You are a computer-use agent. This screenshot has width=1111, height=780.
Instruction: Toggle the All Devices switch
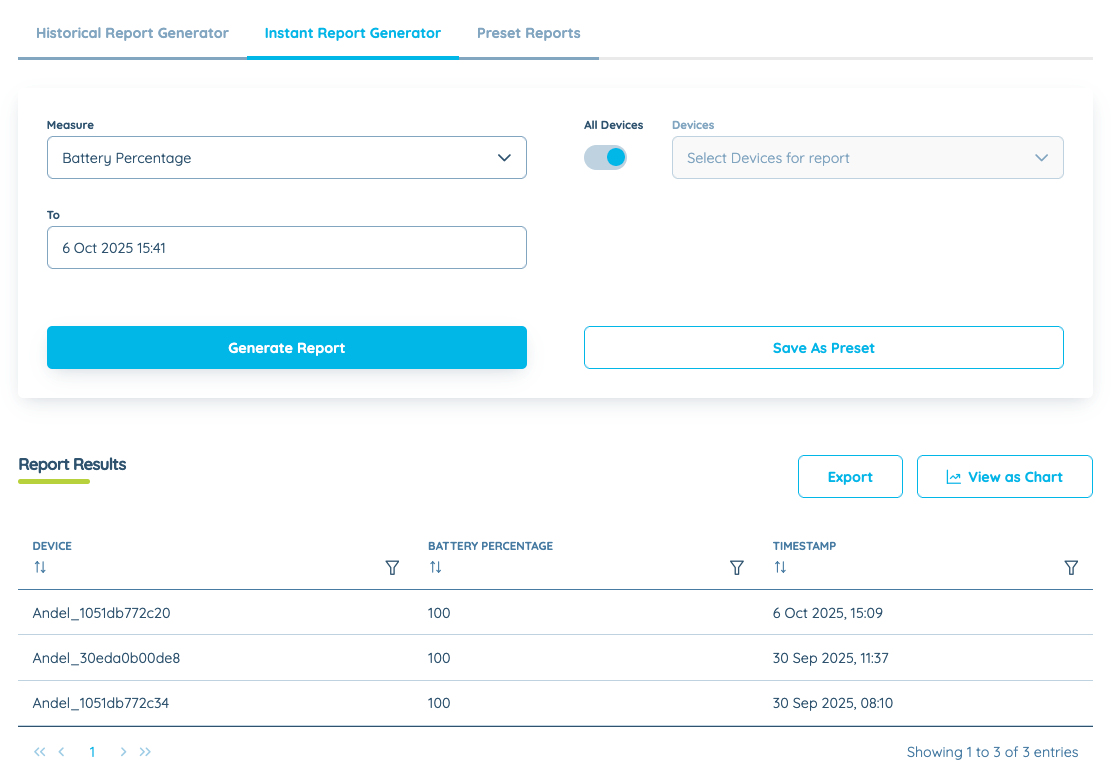(x=605, y=157)
